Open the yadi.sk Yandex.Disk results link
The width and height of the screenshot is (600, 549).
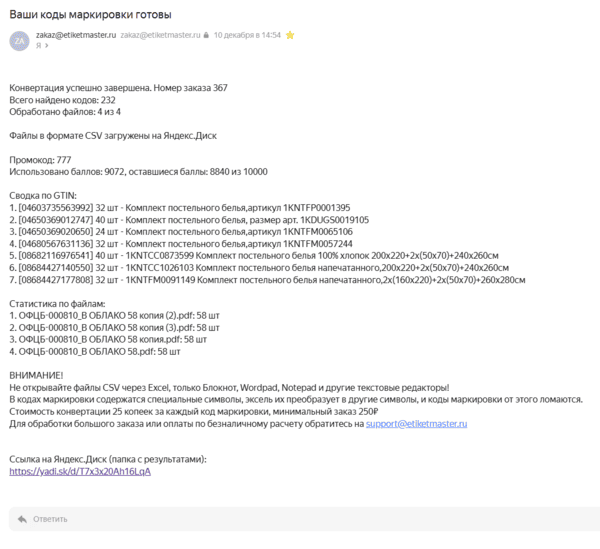[x=80, y=470]
